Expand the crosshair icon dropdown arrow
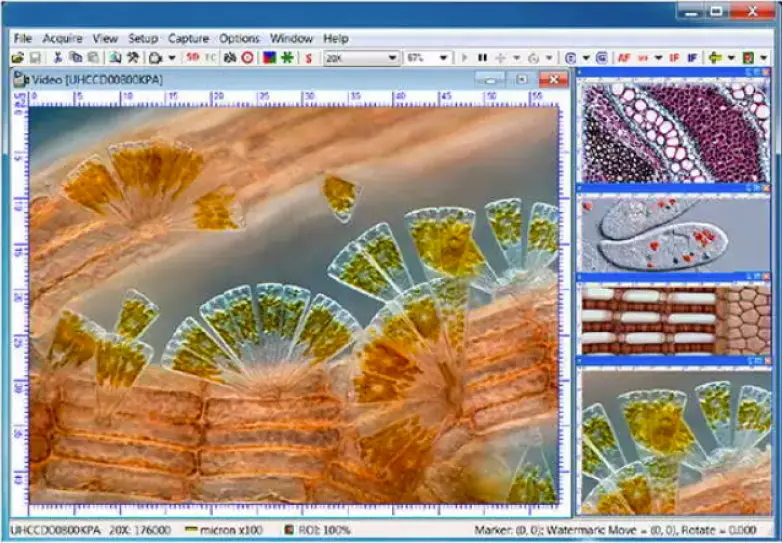Image resolution: width=782 pixels, height=543 pixels. tap(516, 58)
